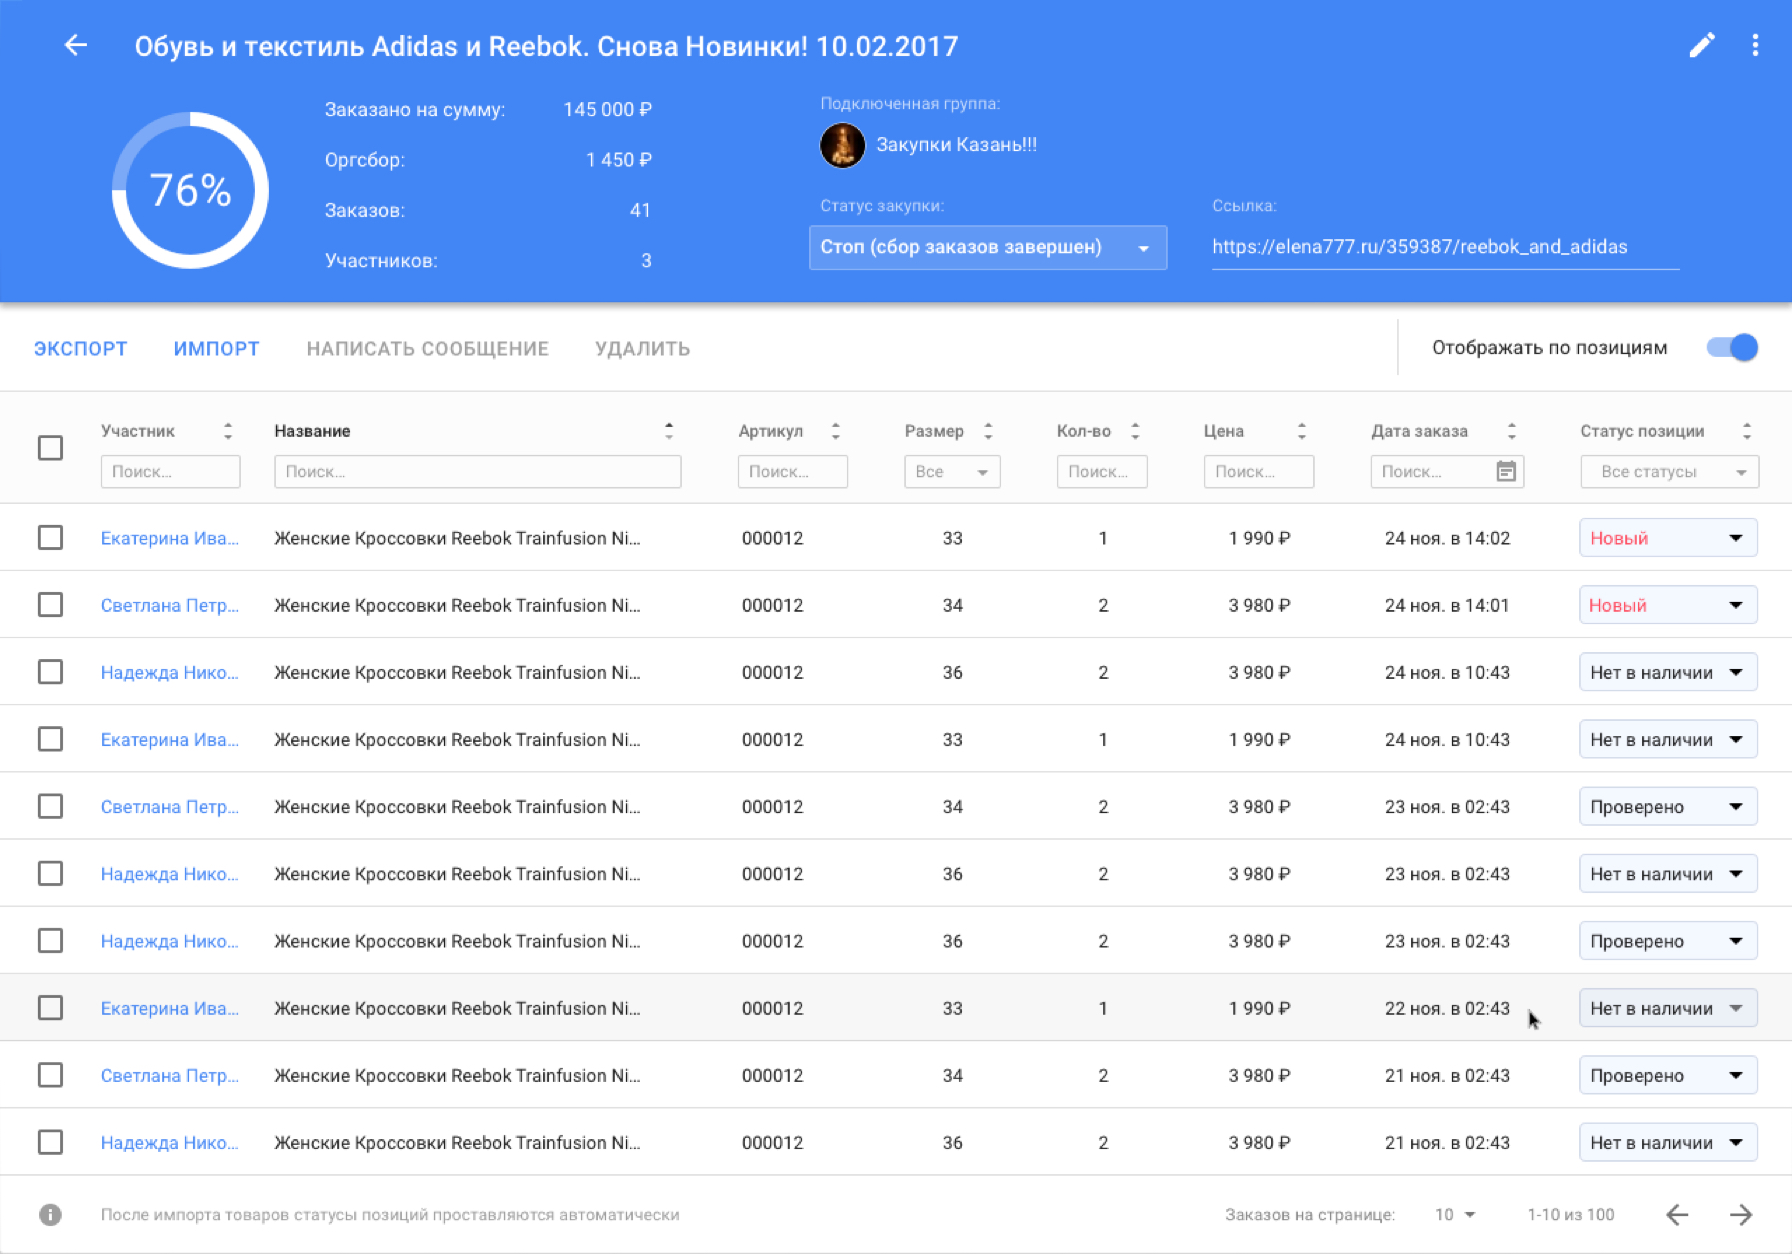Viewport: 1792px width, 1254px height.
Task: Click the back arrow in the header
Action: pos(76,45)
